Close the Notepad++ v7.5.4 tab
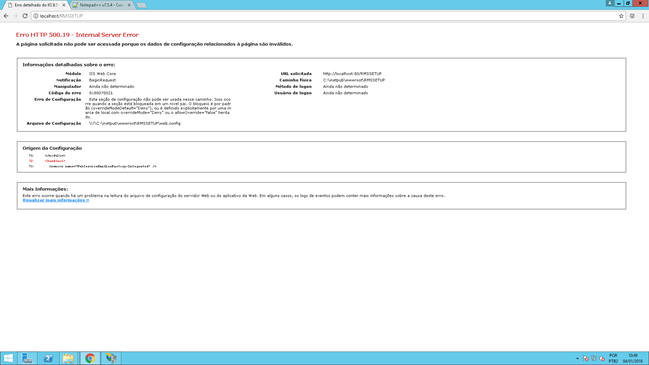This screenshot has height=365, width=649. coord(129,5)
